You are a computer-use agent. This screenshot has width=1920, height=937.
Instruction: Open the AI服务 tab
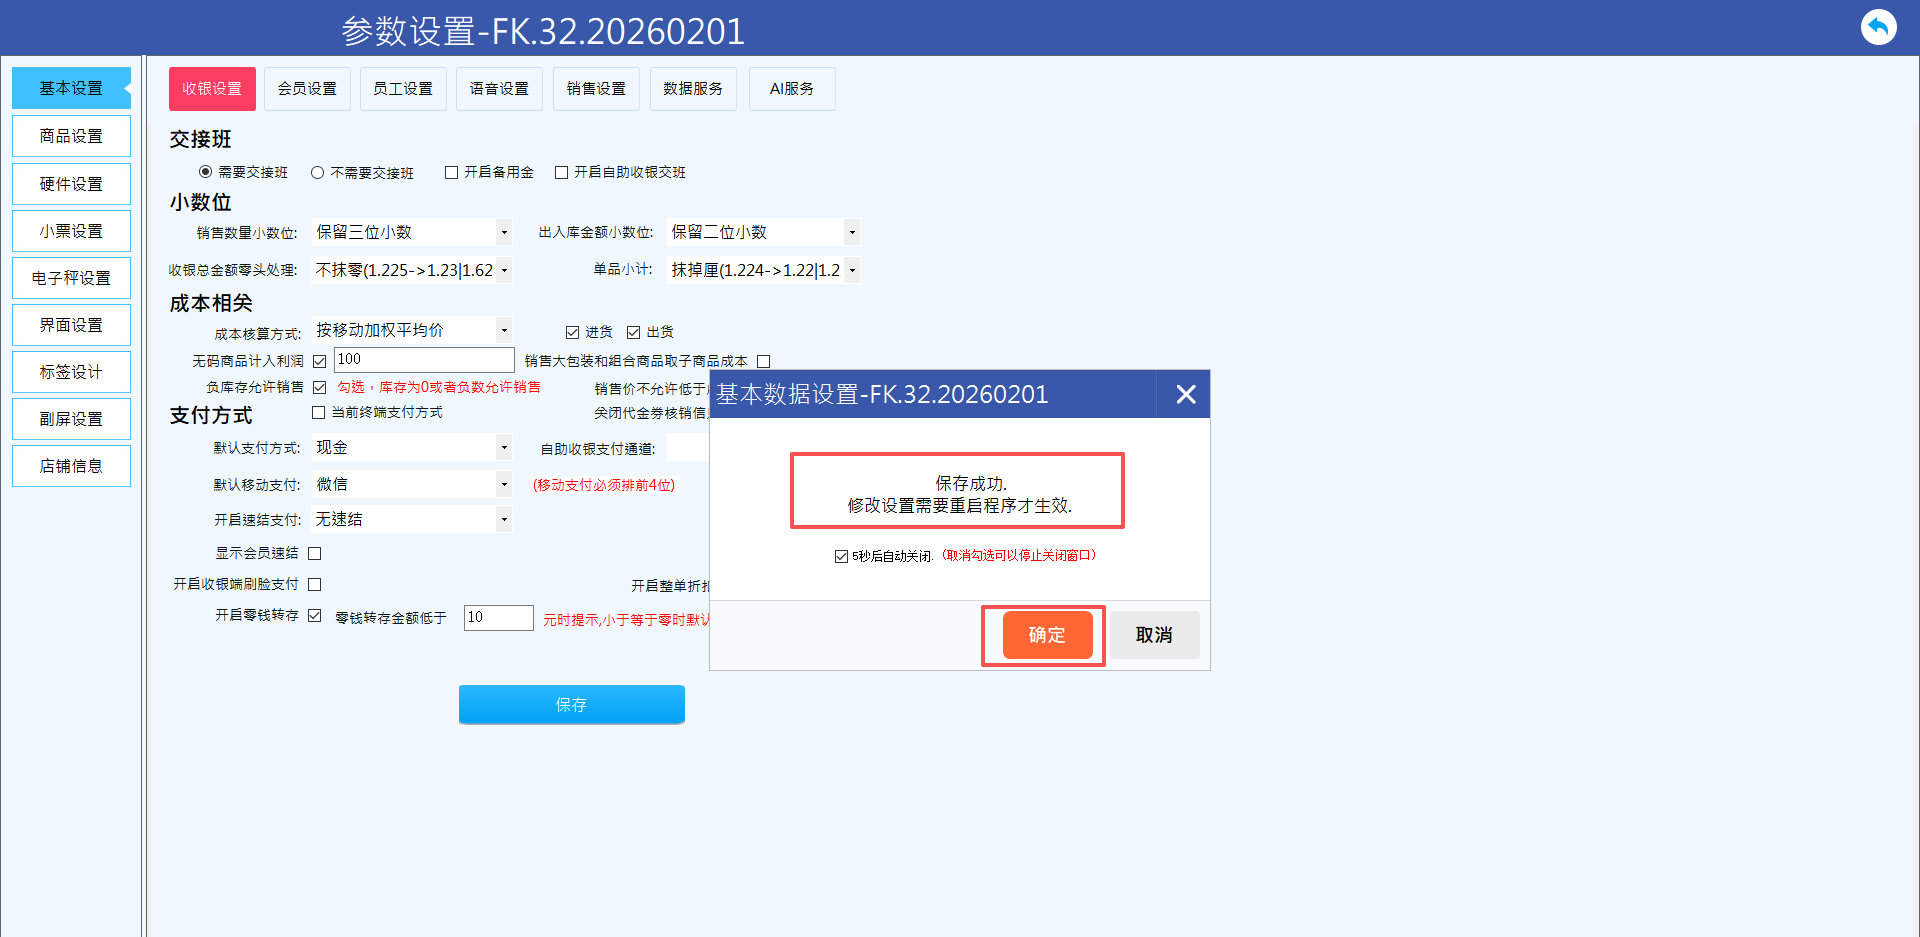(x=791, y=89)
